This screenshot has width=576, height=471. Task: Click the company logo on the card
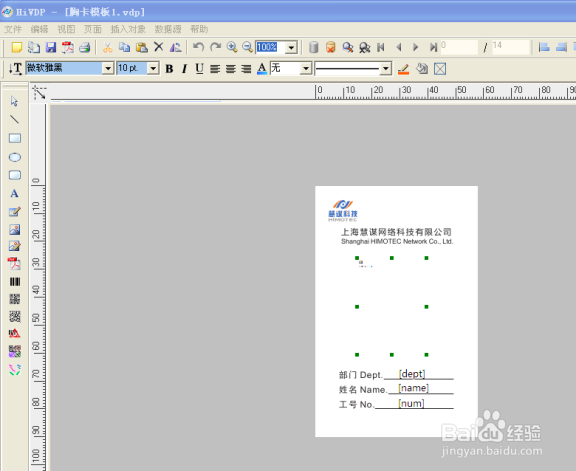(x=343, y=211)
